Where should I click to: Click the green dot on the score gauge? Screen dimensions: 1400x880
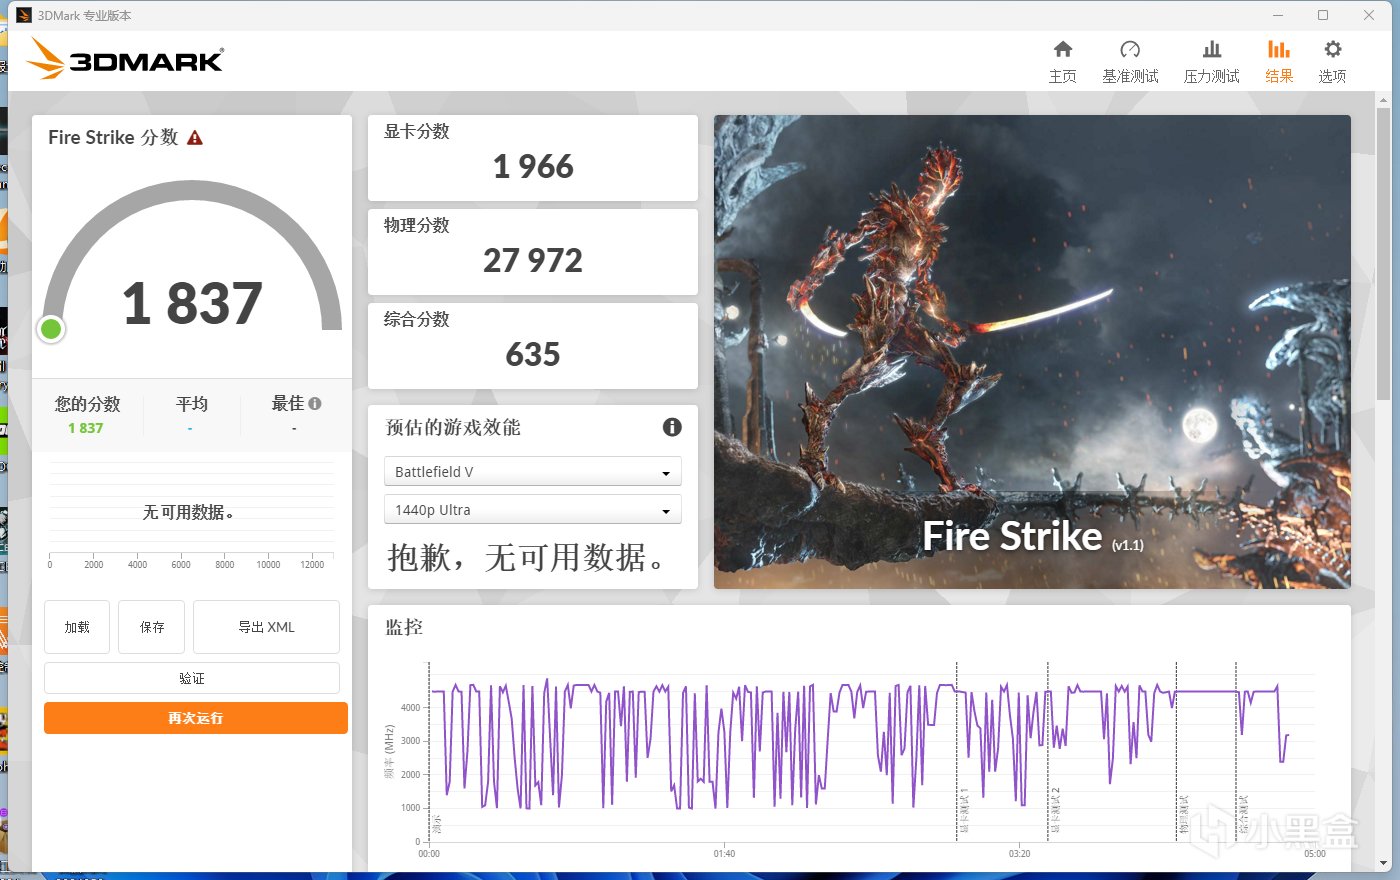coord(51,329)
